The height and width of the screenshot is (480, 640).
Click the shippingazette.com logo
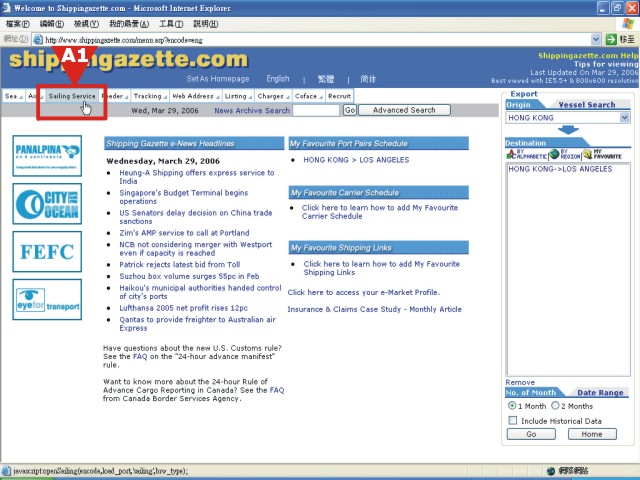(x=129, y=60)
